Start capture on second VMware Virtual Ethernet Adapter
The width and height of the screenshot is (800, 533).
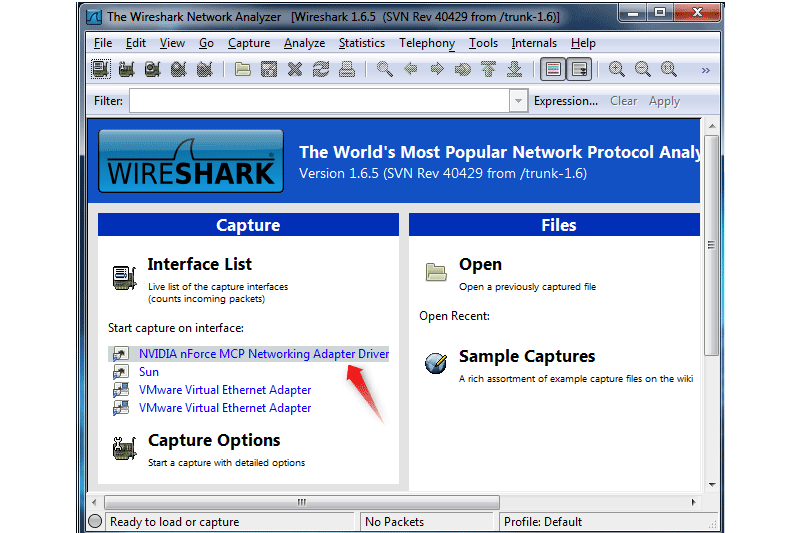pyautogui.click(x=225, y=408)
